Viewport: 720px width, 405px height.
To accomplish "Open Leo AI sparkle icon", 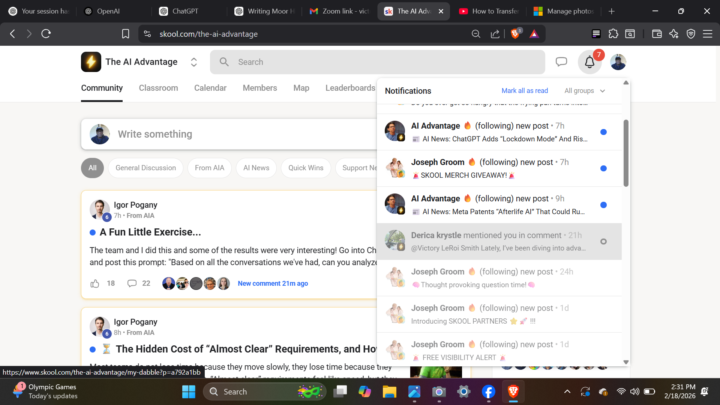I will [x=674, y=34].
